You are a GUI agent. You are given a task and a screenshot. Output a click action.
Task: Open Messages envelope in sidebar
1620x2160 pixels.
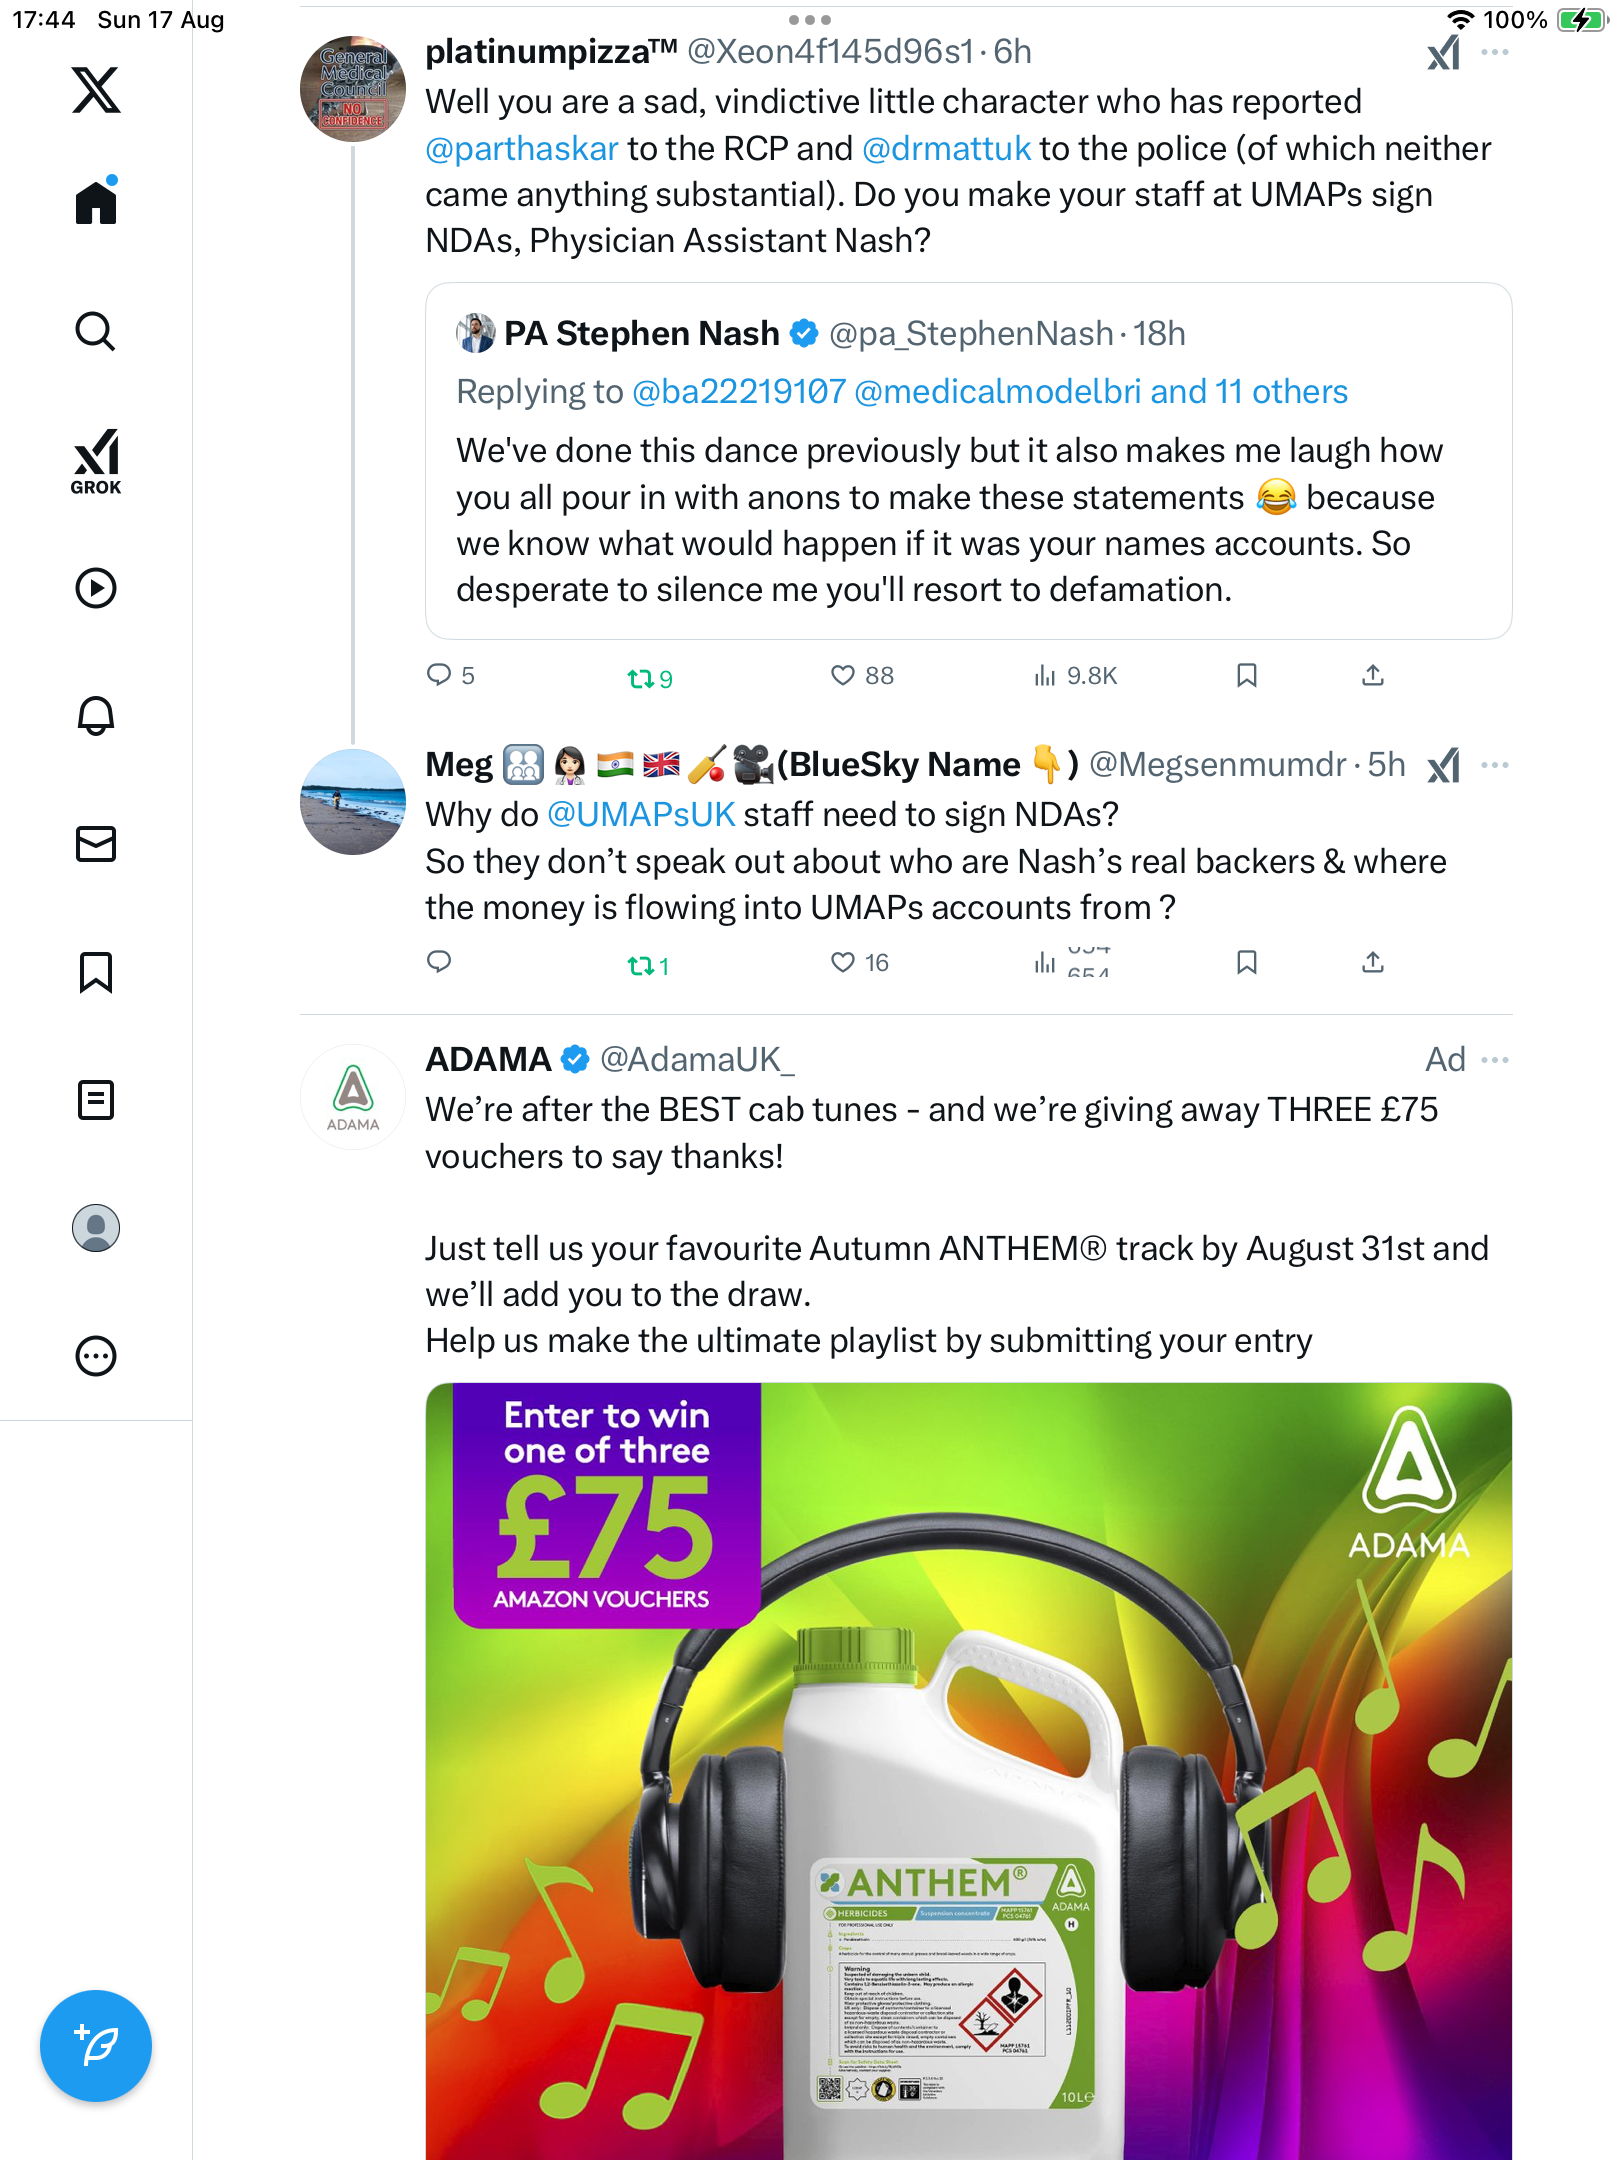pos(96,844)
